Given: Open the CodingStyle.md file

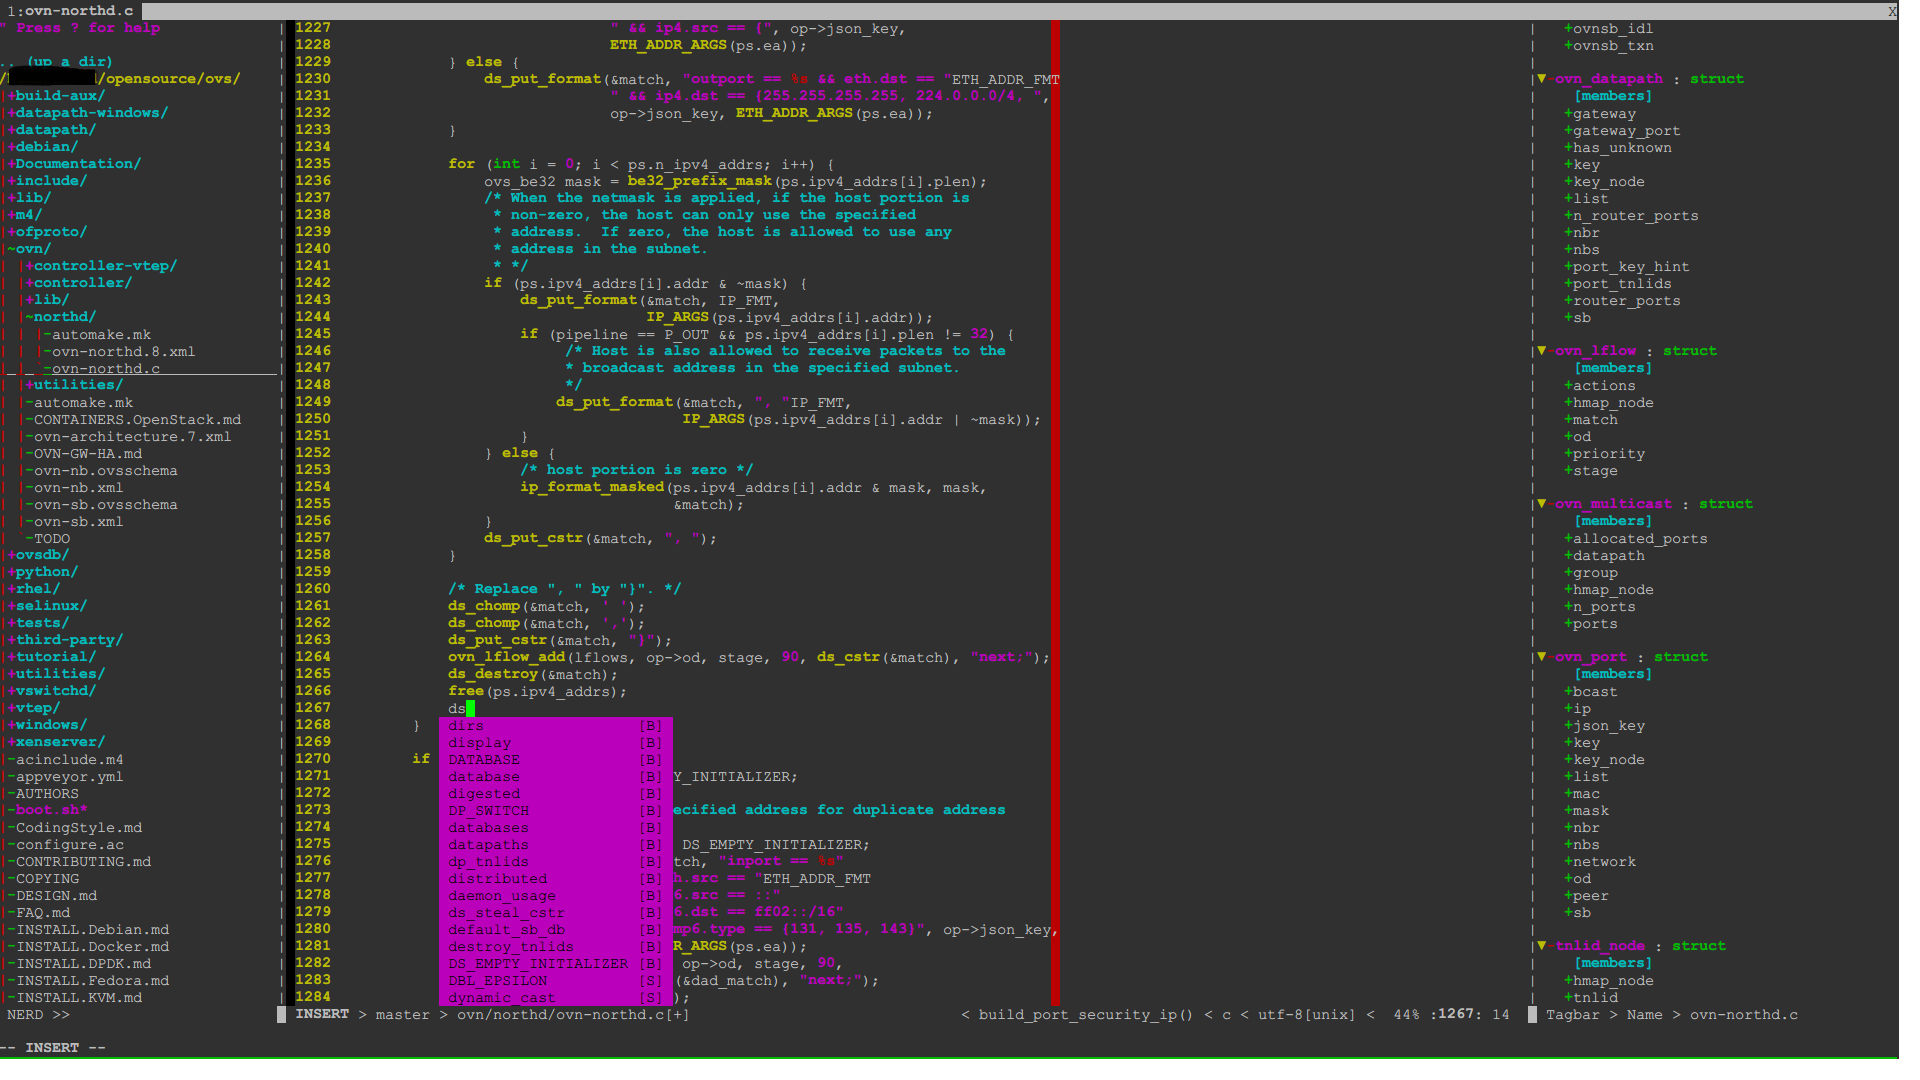Looking at the screenshot, I should 79,828.
